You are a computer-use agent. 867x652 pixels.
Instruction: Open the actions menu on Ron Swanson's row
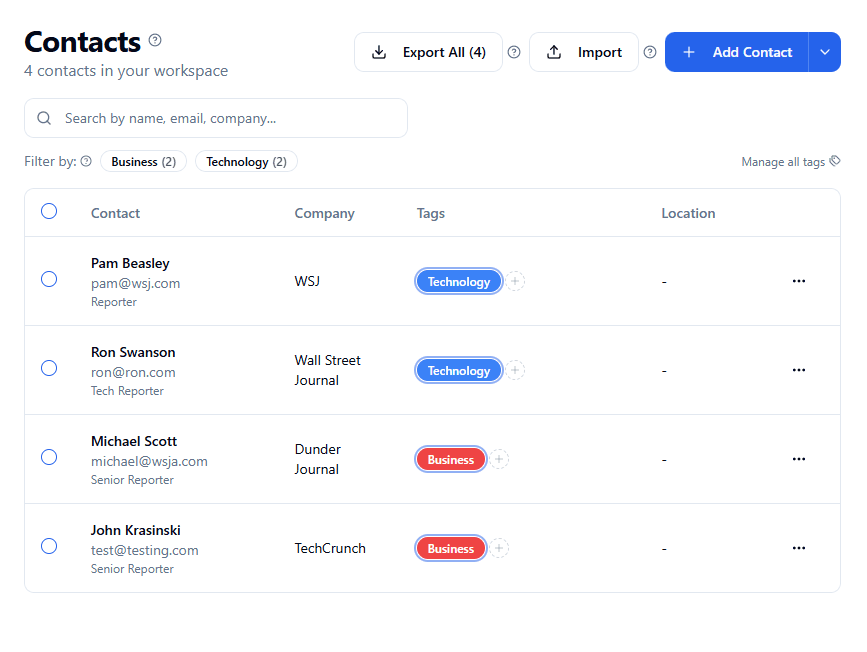(798, 370)
